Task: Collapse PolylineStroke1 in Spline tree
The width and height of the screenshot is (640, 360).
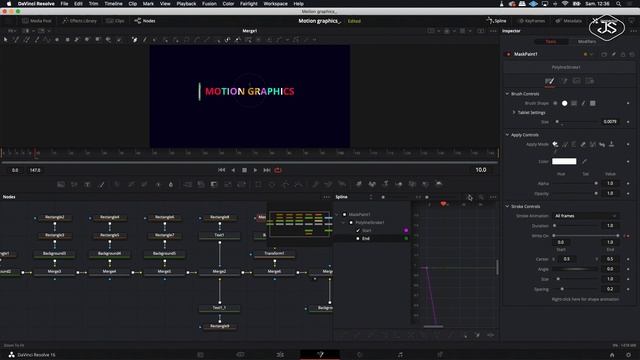Action: 343,222
